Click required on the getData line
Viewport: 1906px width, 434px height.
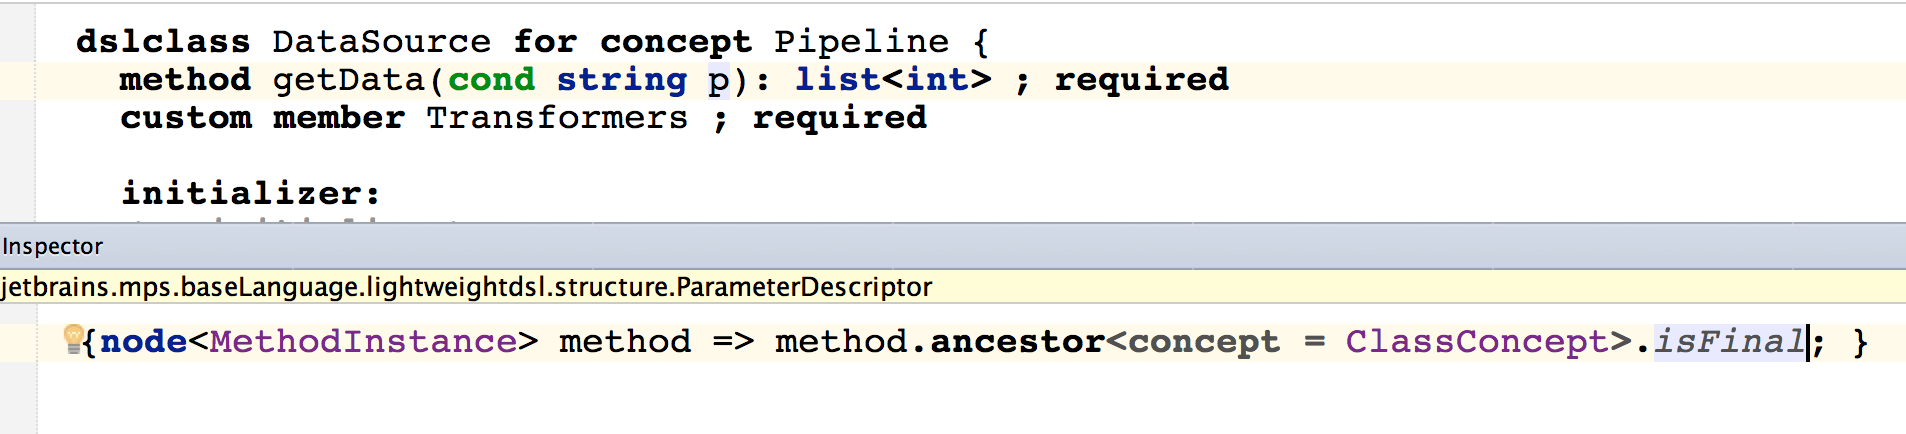pyautogui.click(x=1141, y=80)
